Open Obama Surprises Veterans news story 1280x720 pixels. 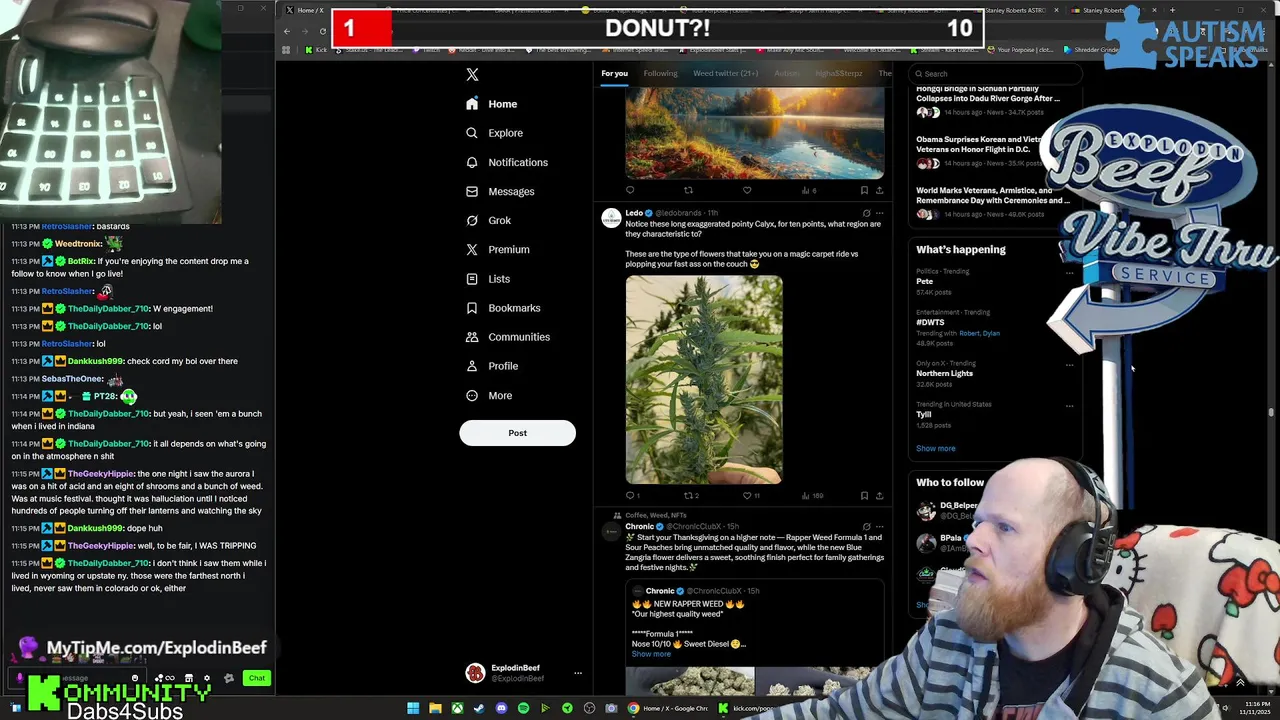coord(980,150)
